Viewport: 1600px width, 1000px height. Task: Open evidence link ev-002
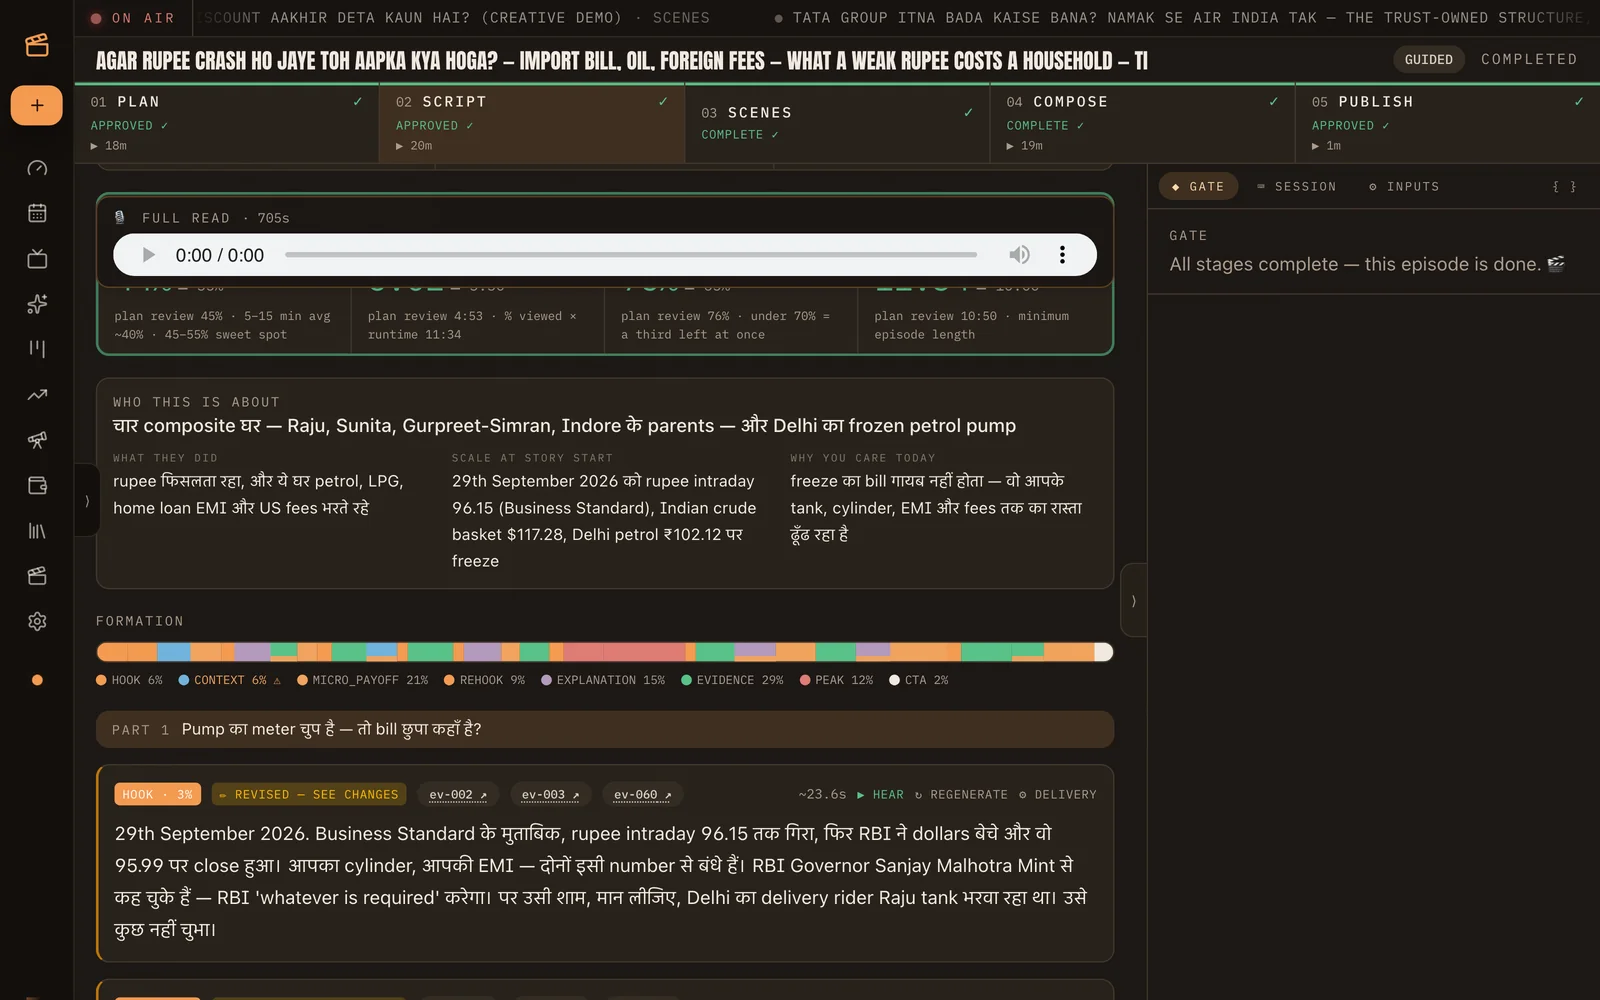[x=458, y=795]
